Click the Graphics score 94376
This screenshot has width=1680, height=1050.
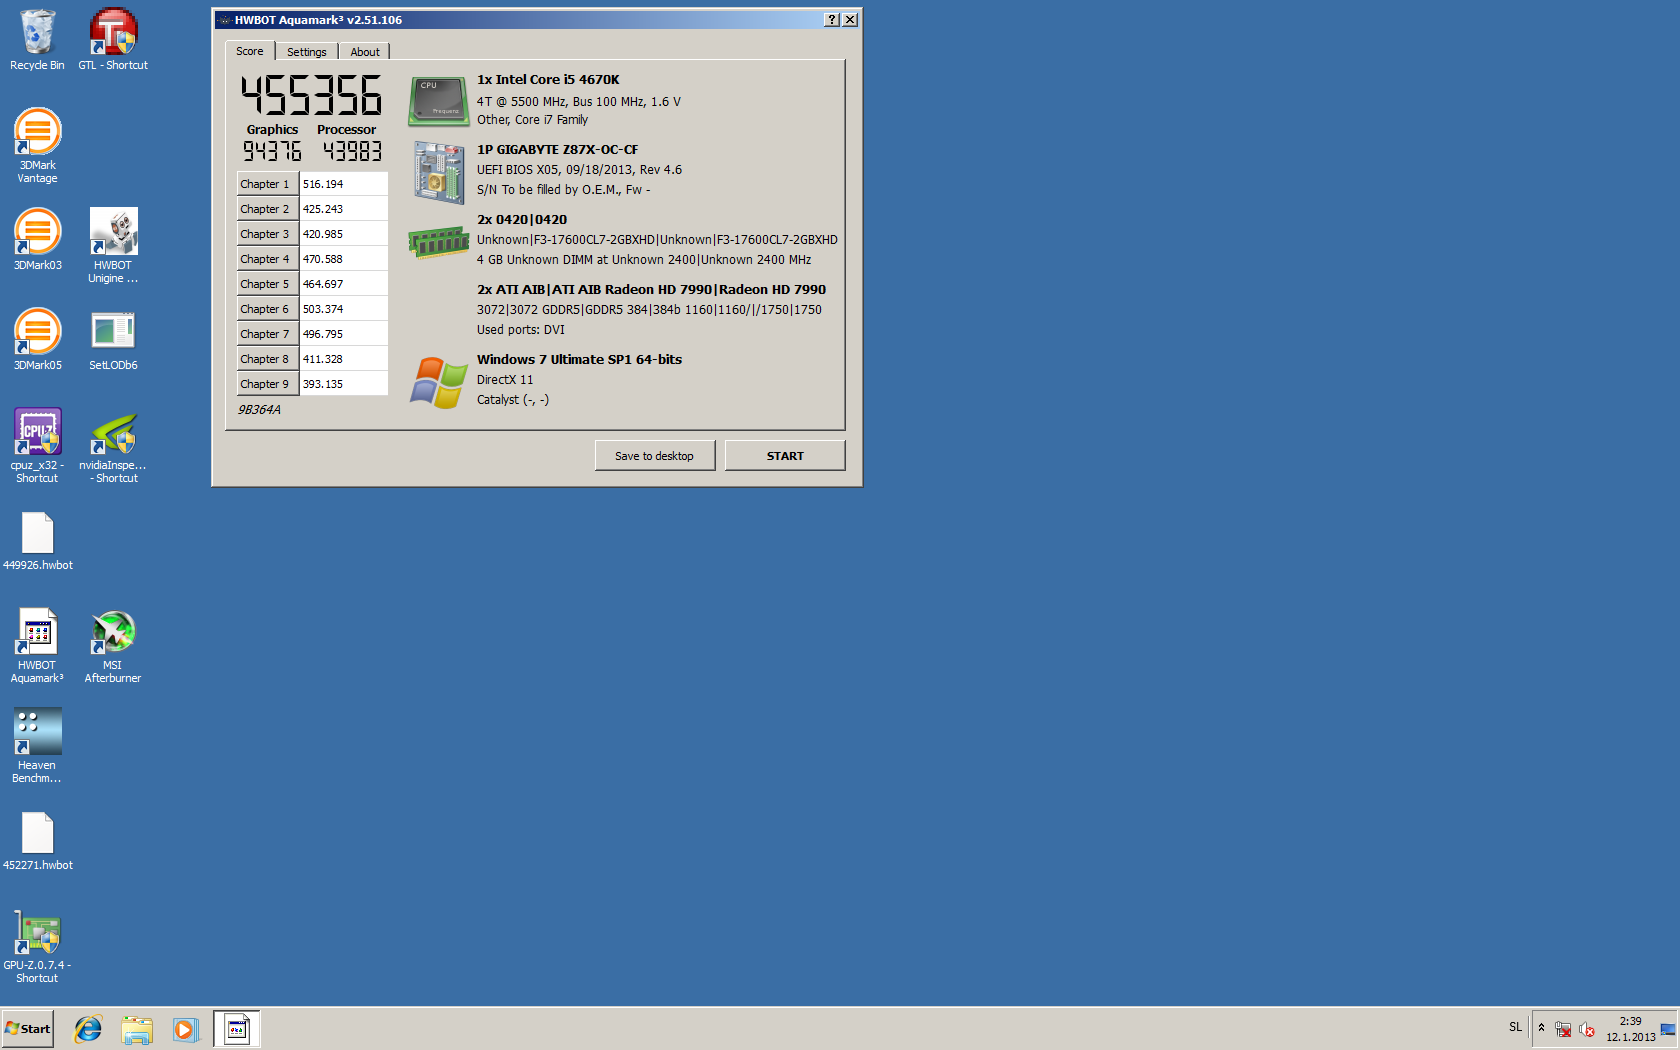click(272, 151)
